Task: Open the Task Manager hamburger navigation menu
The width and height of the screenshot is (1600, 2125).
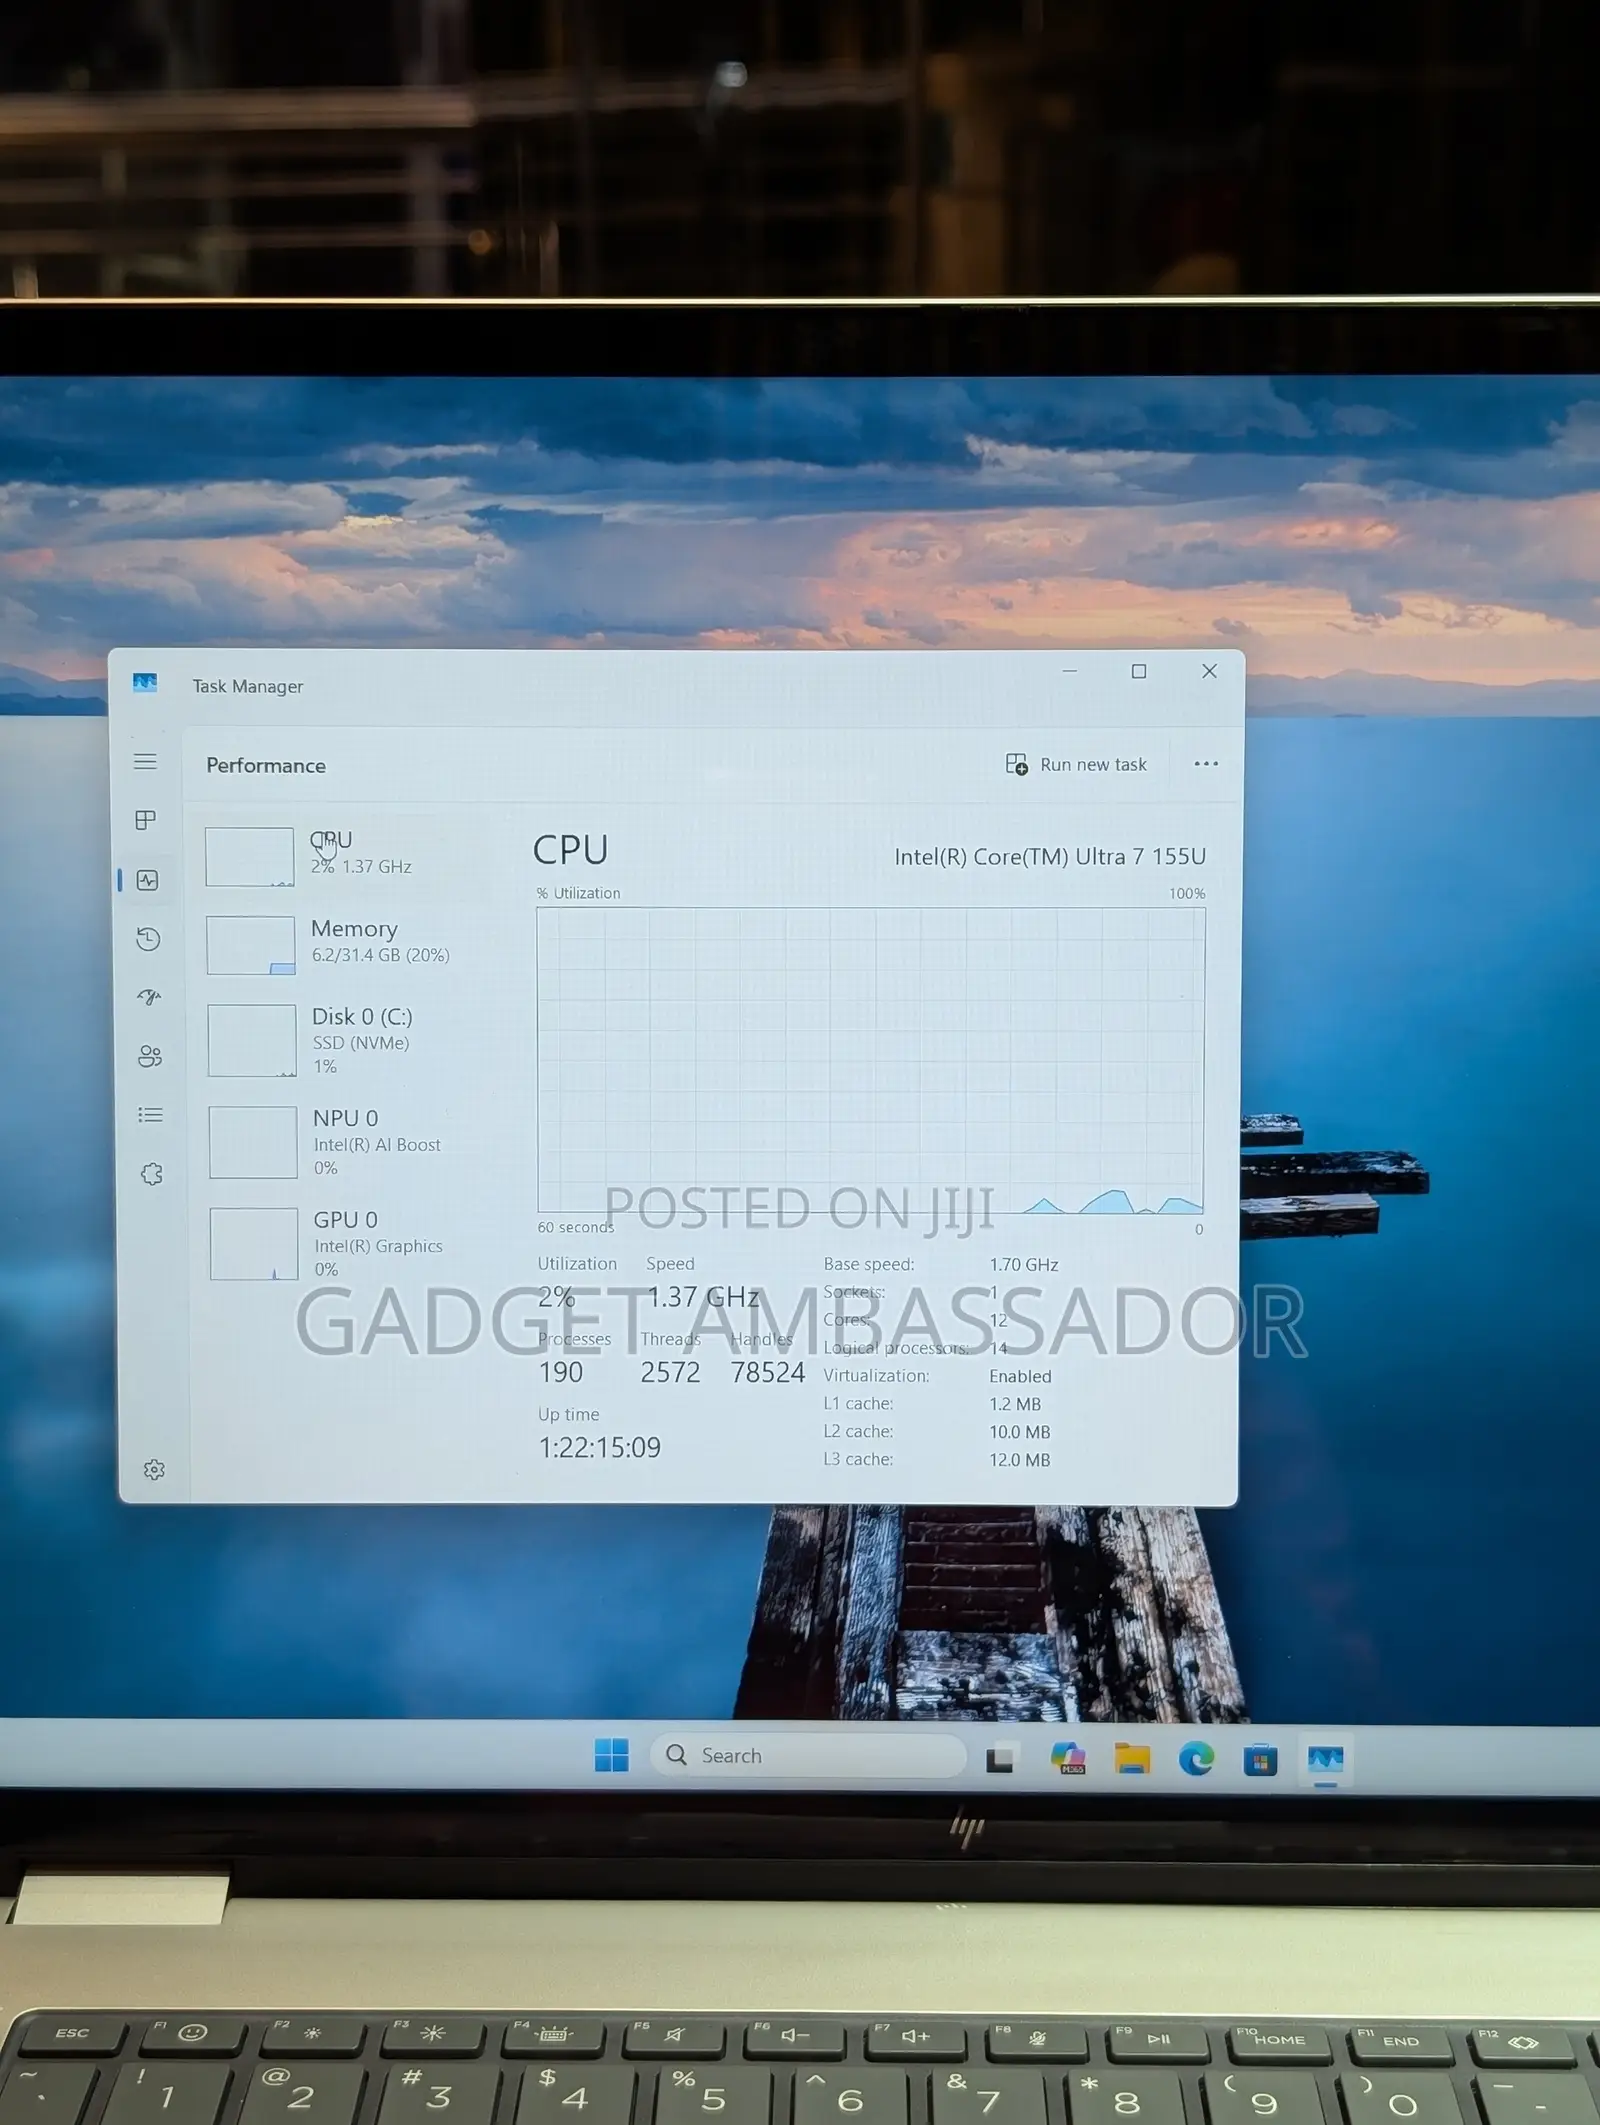Action: coord(146,762)
